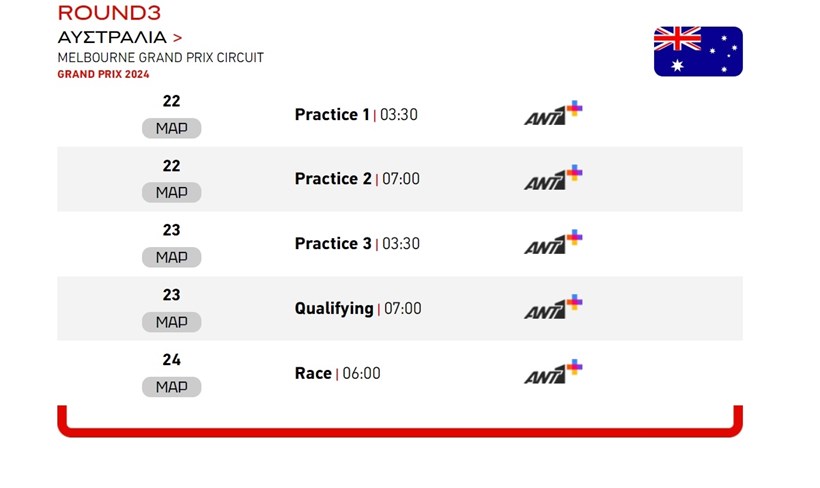Select the ΜΑΡ badge under date 24
The width and height of the screenshot is (820, 488).
[172, 387]
